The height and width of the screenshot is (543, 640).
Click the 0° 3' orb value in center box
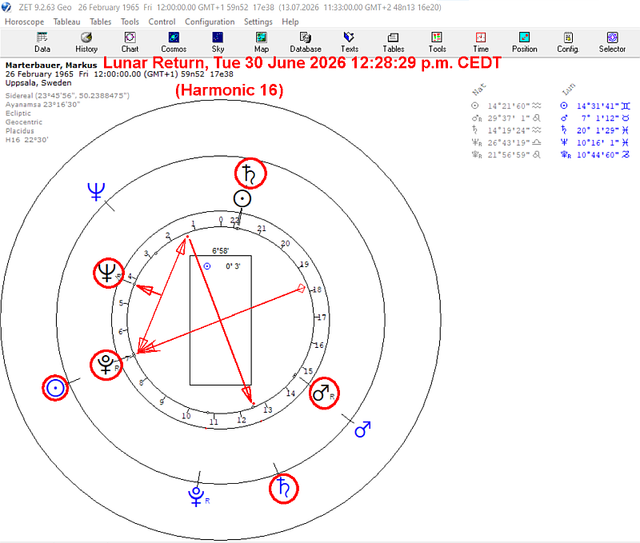pos(233,266)
